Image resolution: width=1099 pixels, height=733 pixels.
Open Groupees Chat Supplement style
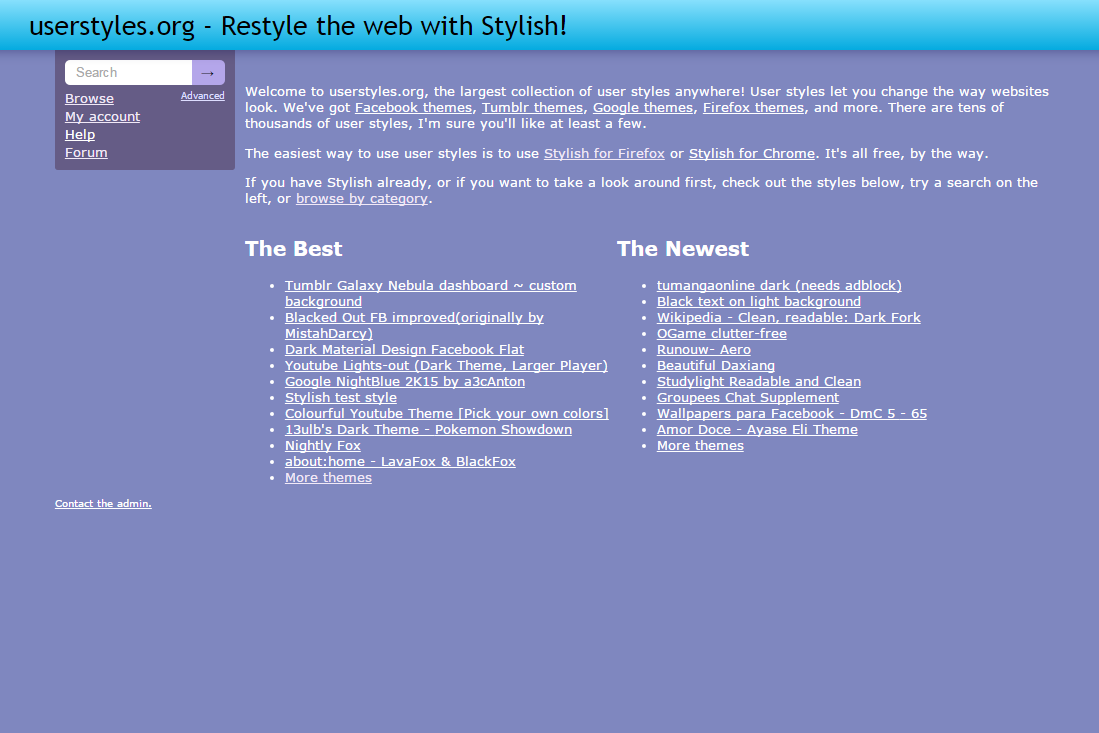click(748, 398)
